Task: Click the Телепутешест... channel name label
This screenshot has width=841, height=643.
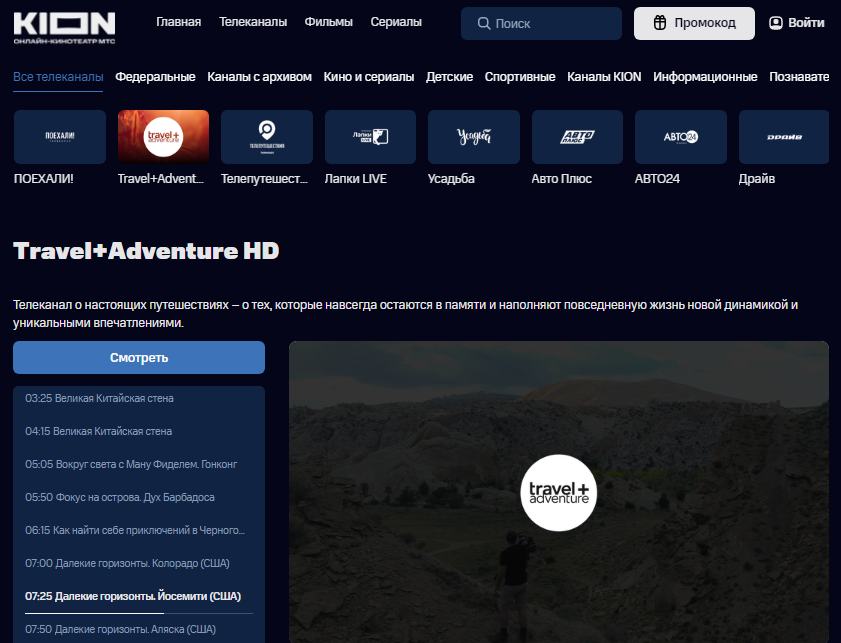Action: (264, 179)
